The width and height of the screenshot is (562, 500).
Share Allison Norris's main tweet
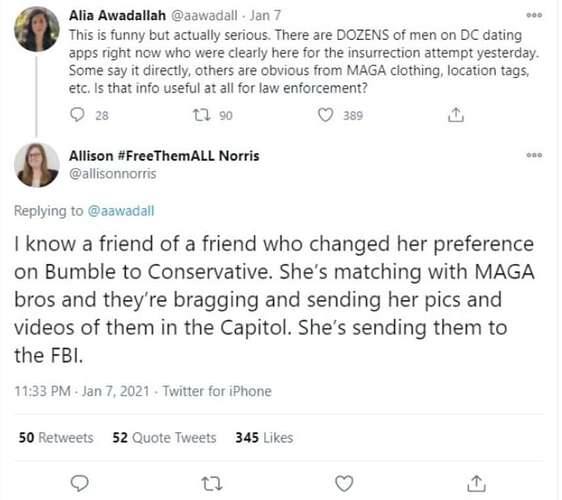476,483
